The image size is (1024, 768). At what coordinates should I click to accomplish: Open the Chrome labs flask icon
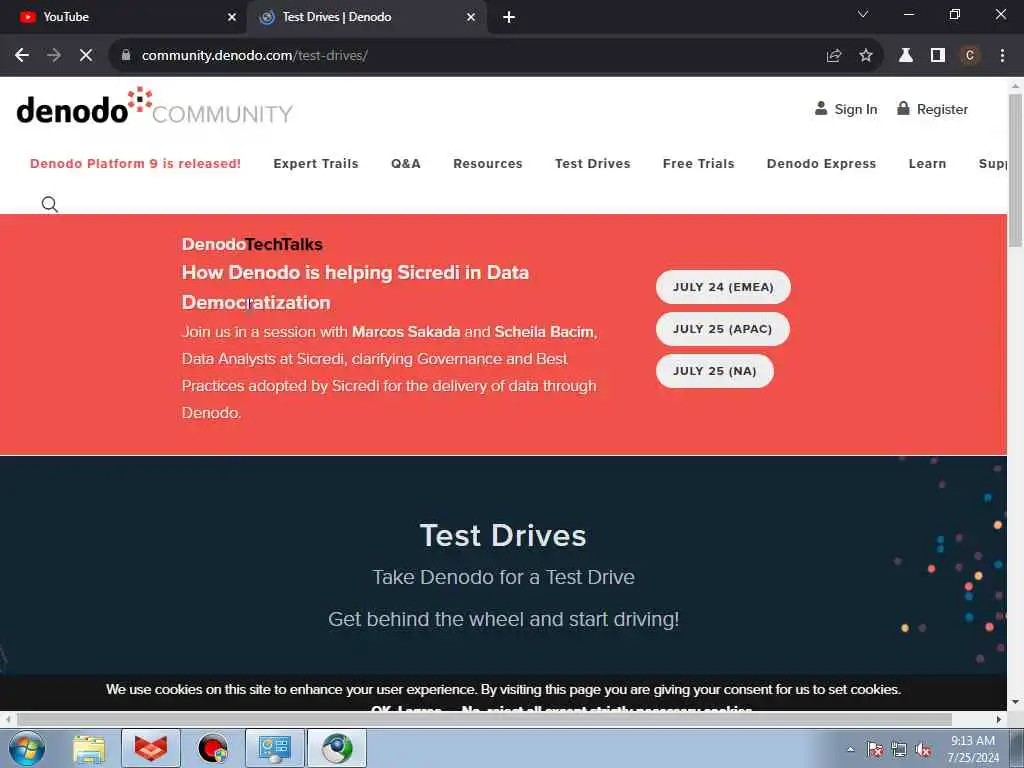click(905, 56)
